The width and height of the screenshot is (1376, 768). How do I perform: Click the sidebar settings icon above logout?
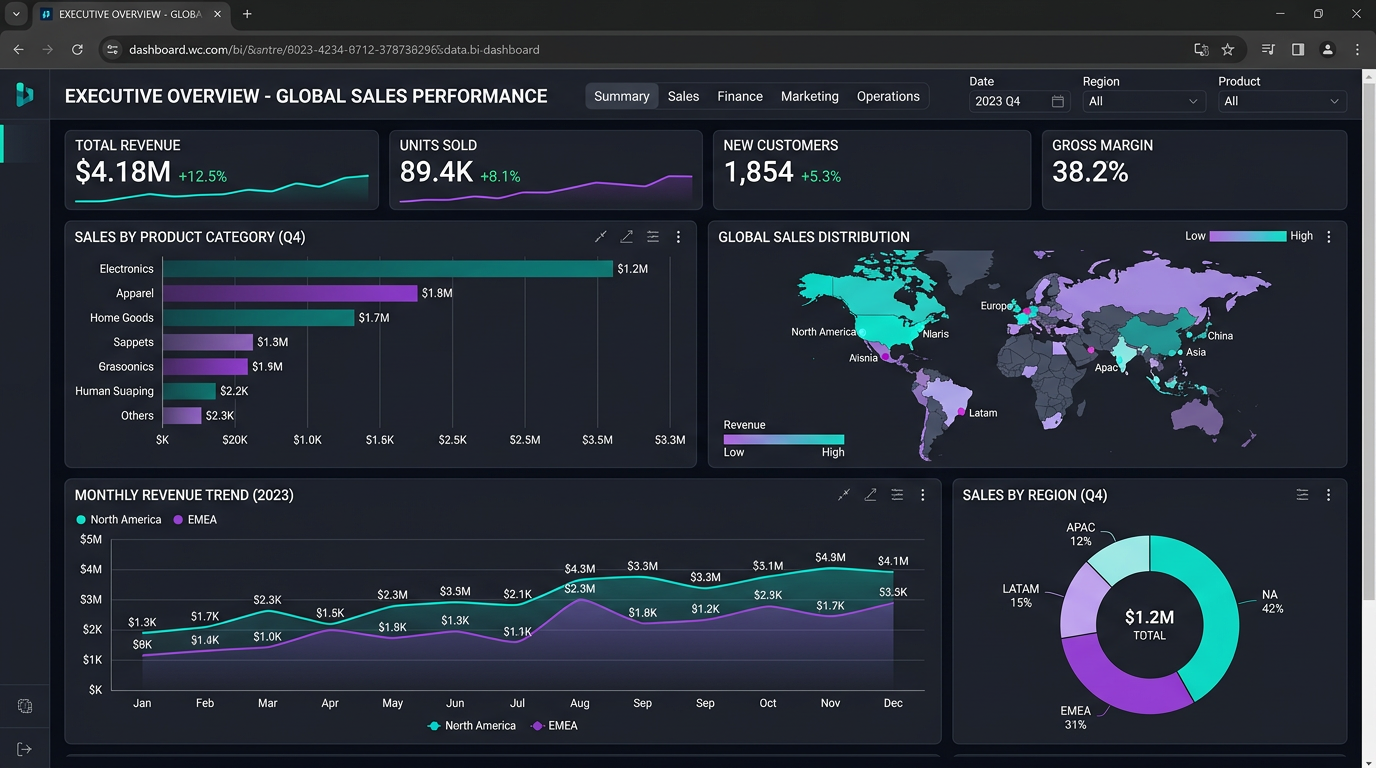click(25, 706)
